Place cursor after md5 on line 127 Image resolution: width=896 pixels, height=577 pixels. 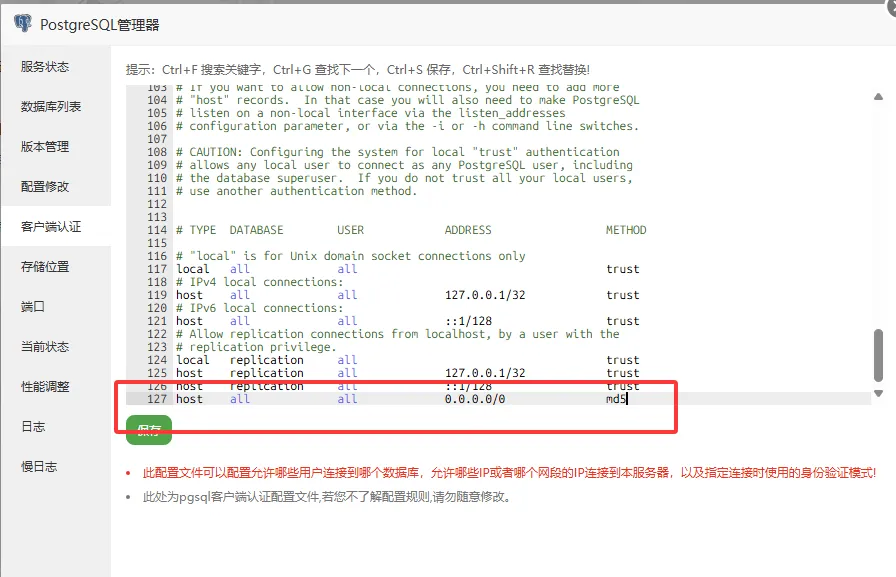point(628,399)
